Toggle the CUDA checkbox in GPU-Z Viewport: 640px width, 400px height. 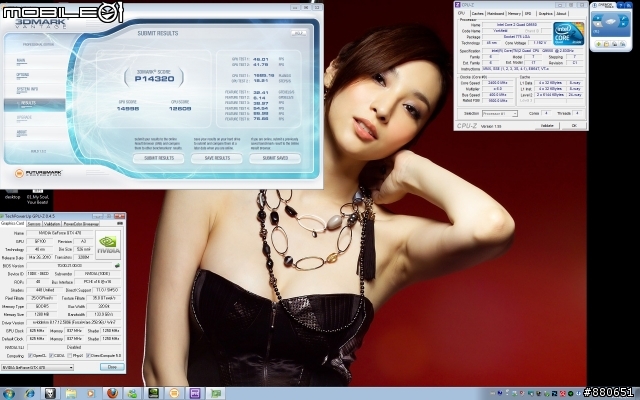point(51,356)
